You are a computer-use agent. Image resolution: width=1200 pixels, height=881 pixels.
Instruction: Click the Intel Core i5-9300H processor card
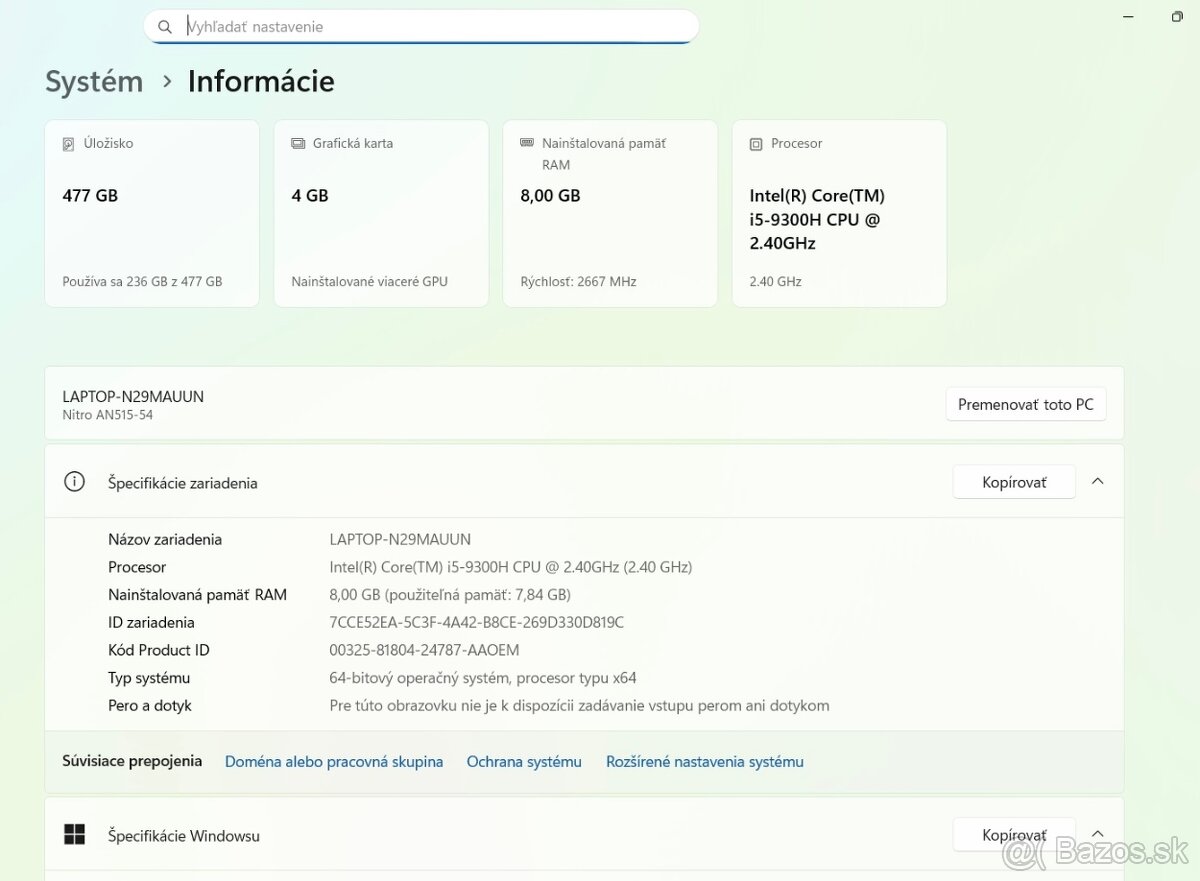(838, 213)
